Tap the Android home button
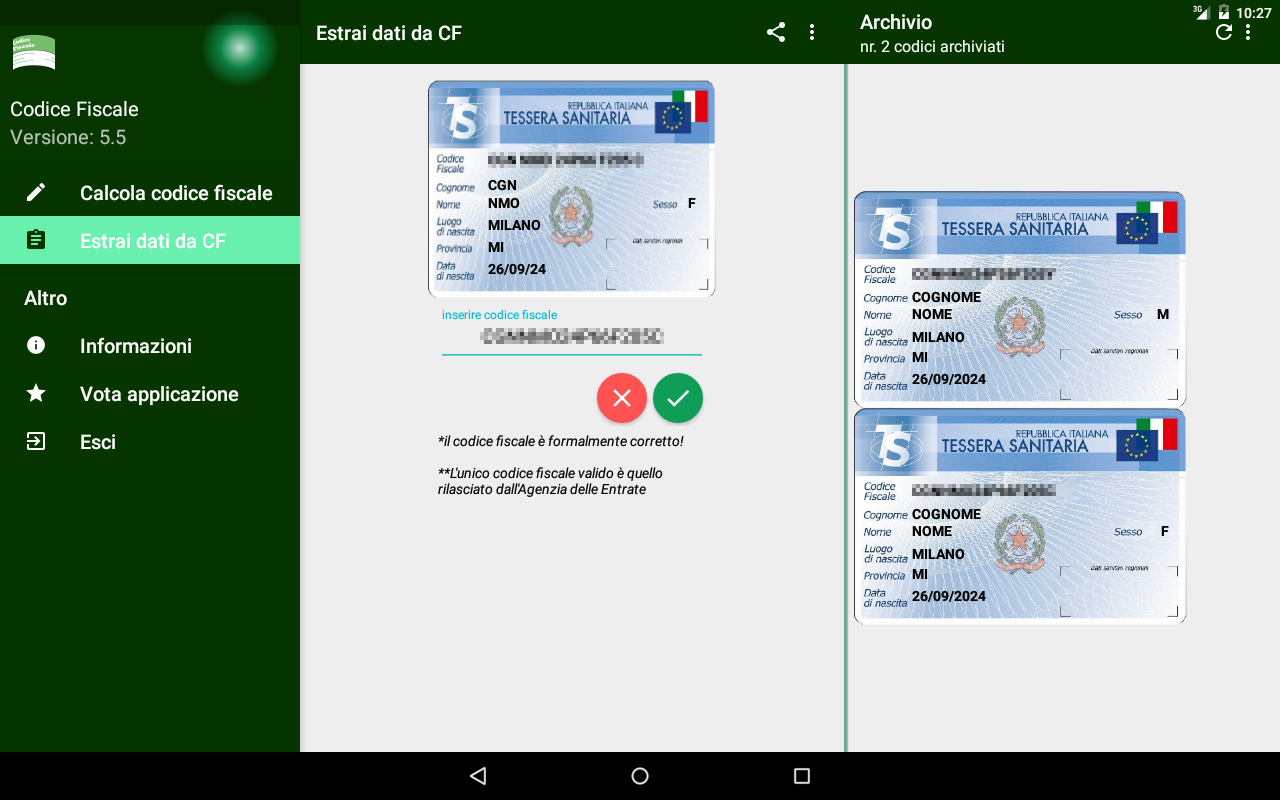 (x=640, y=776)
